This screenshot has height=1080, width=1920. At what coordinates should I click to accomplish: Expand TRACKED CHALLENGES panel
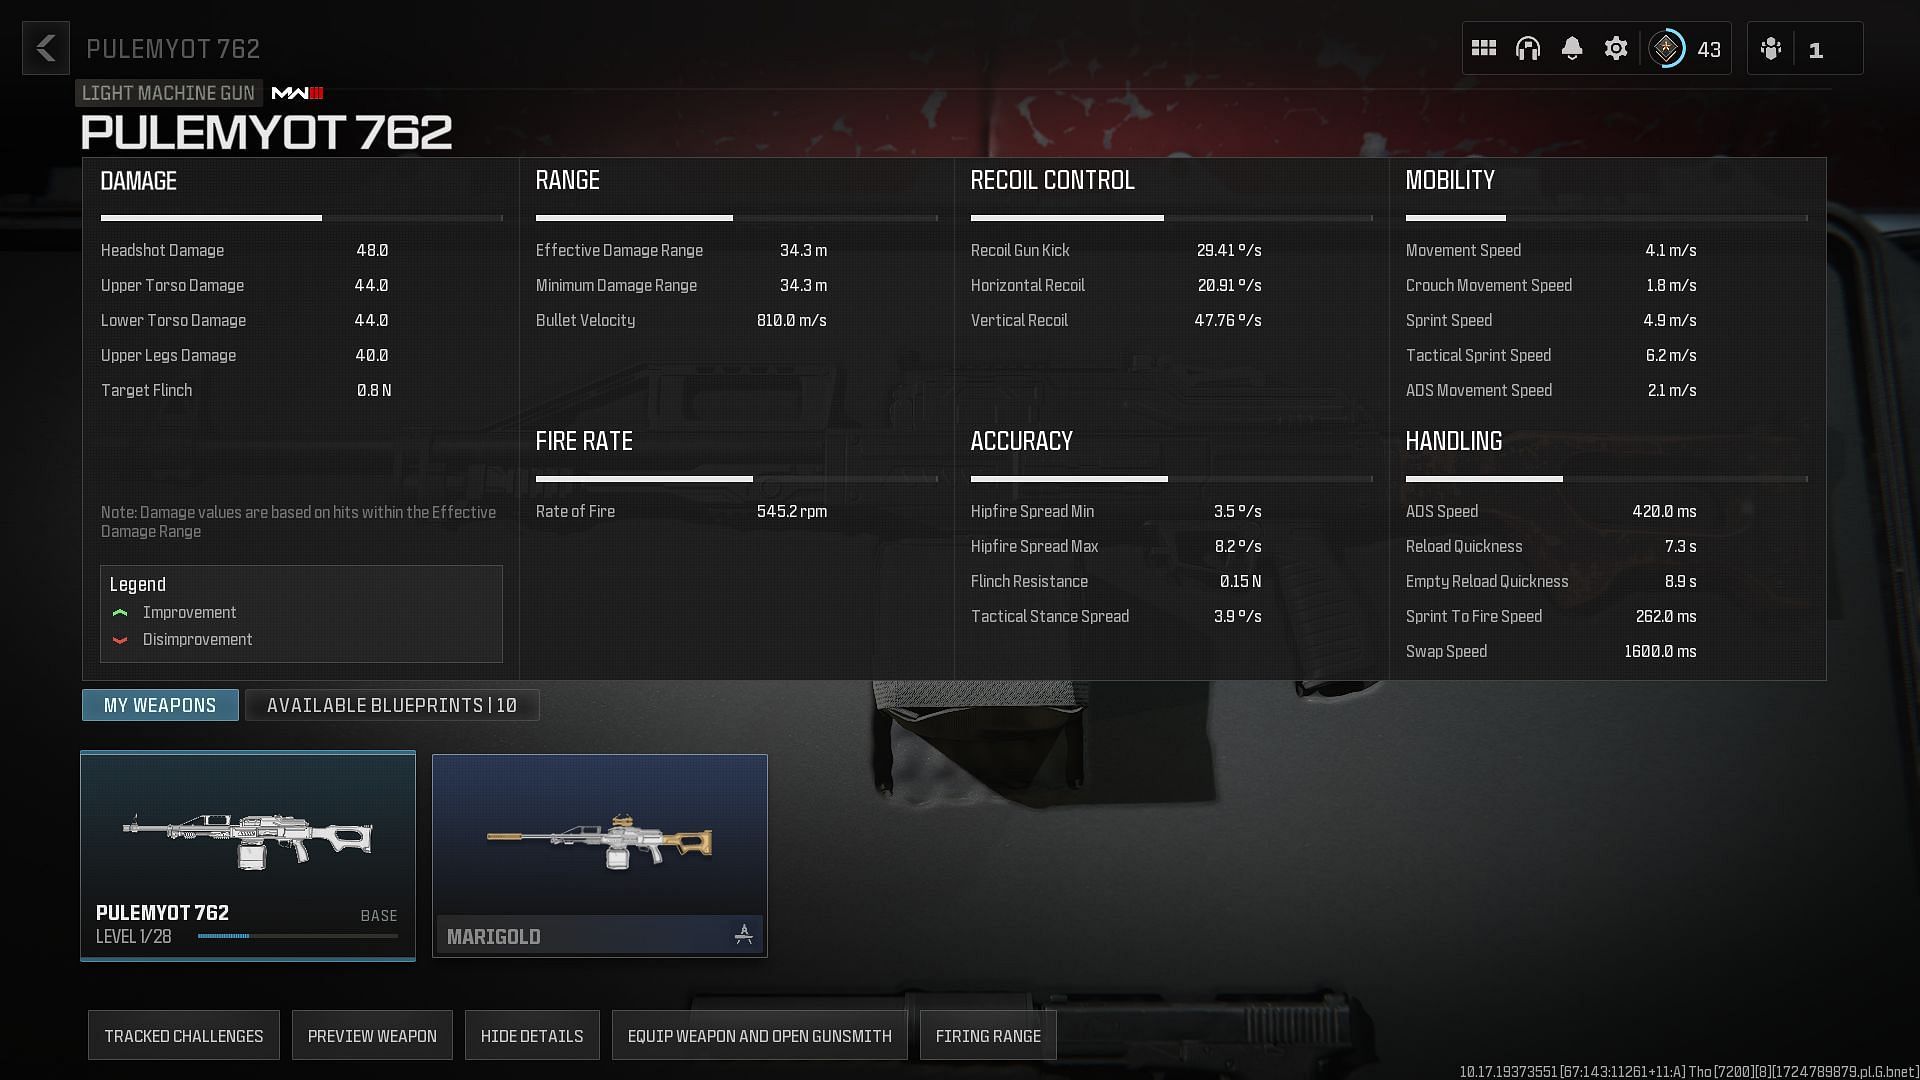183,1034
